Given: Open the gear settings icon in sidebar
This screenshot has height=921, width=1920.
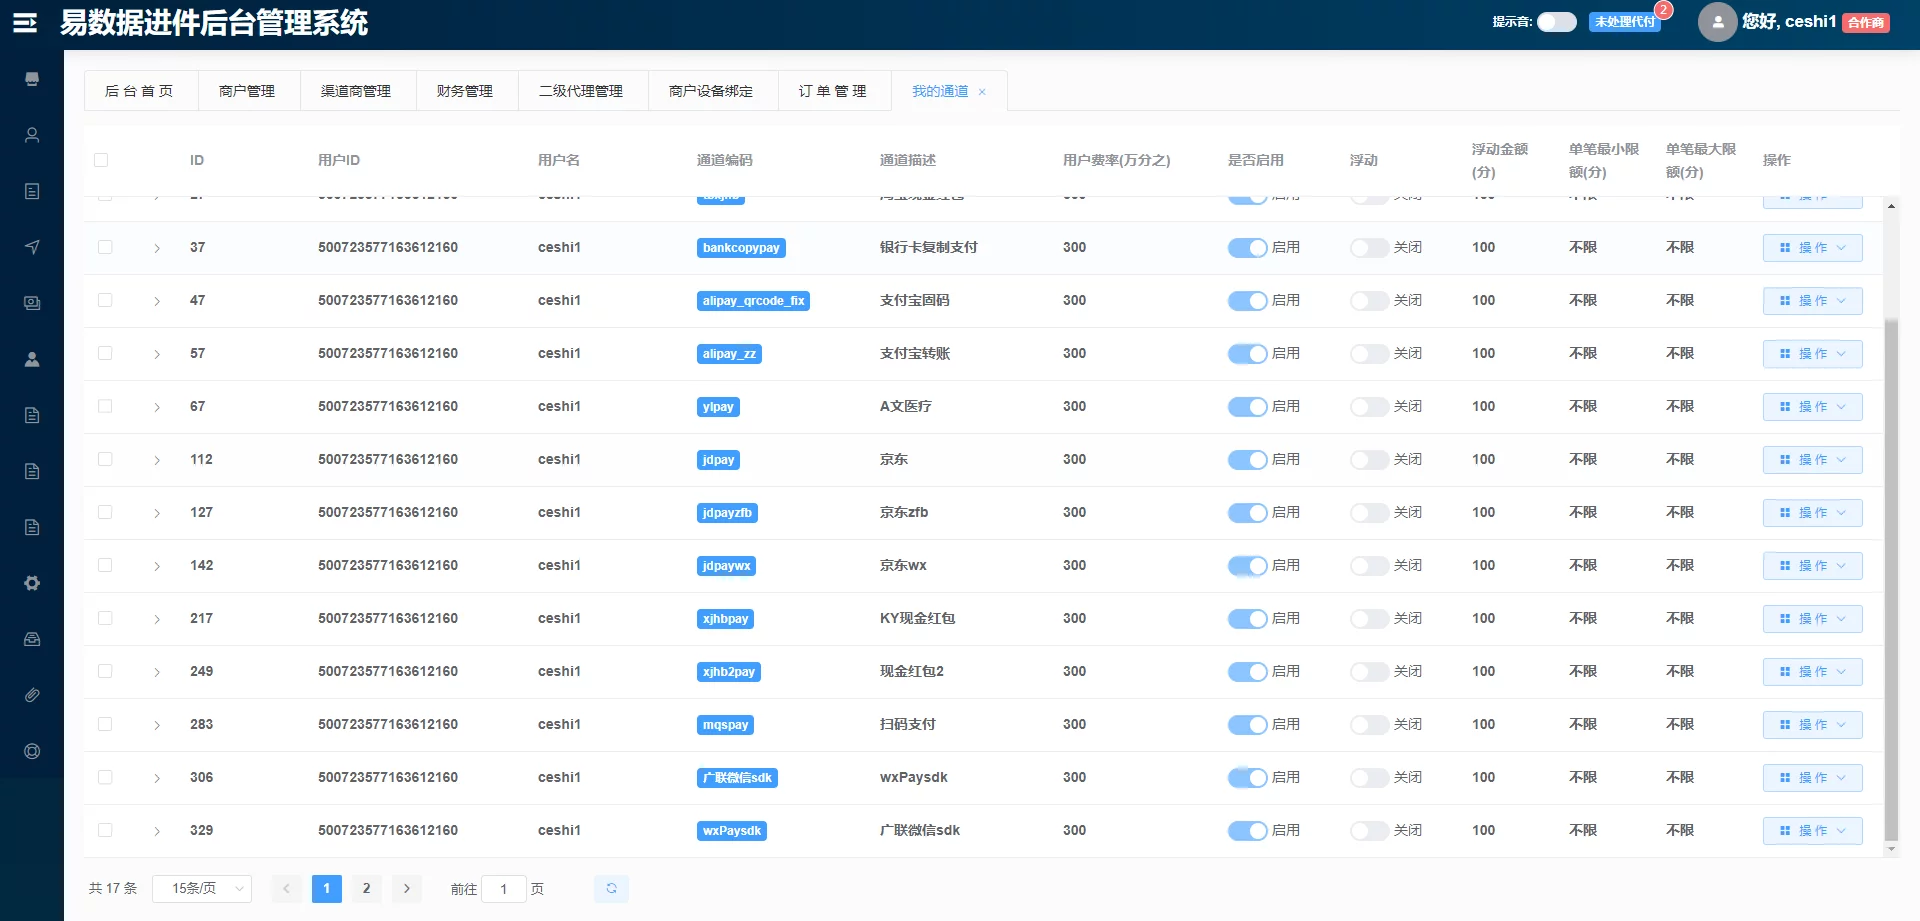Looking at the screenshot, I should click(32, 583).
